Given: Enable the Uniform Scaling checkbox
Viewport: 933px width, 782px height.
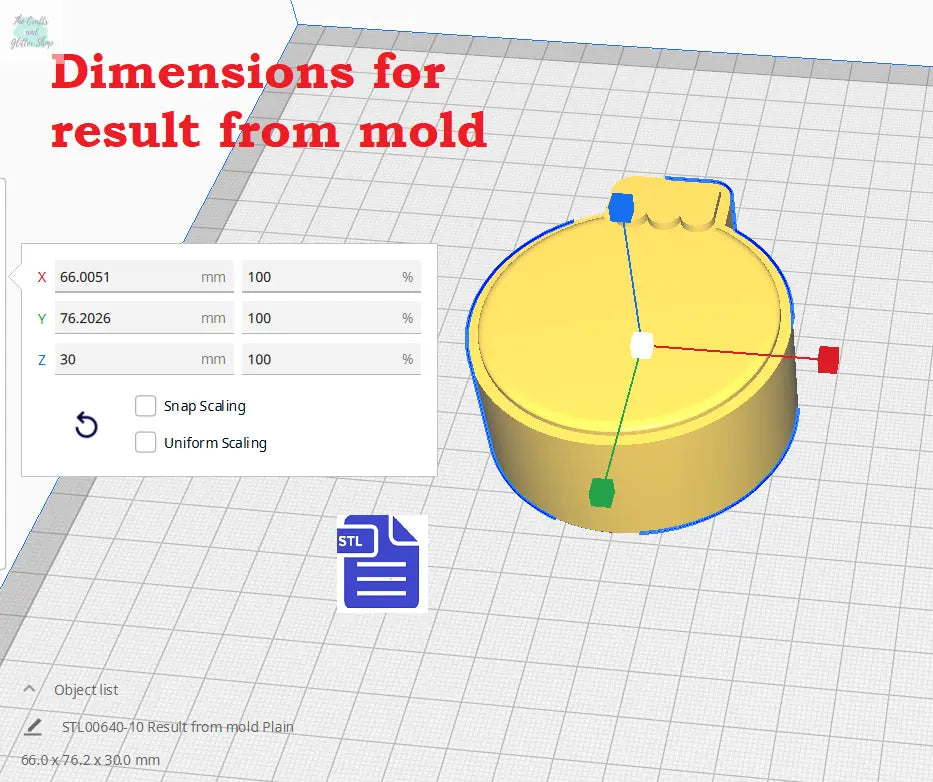Looking at the screenshot, I should (x=146, y=442).
